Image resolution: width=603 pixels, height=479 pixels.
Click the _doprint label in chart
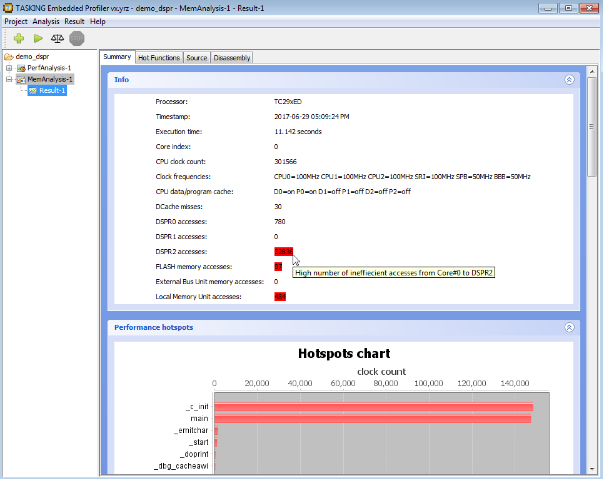[x=194, y=454]
